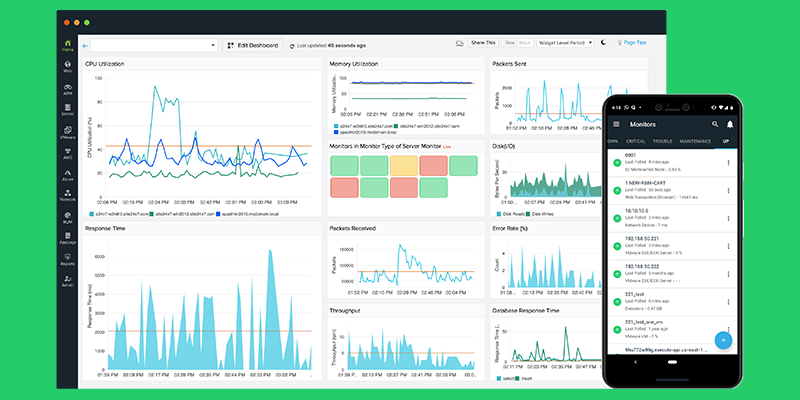
Task: Open the more options for 221_test
Action: (728, 302)
